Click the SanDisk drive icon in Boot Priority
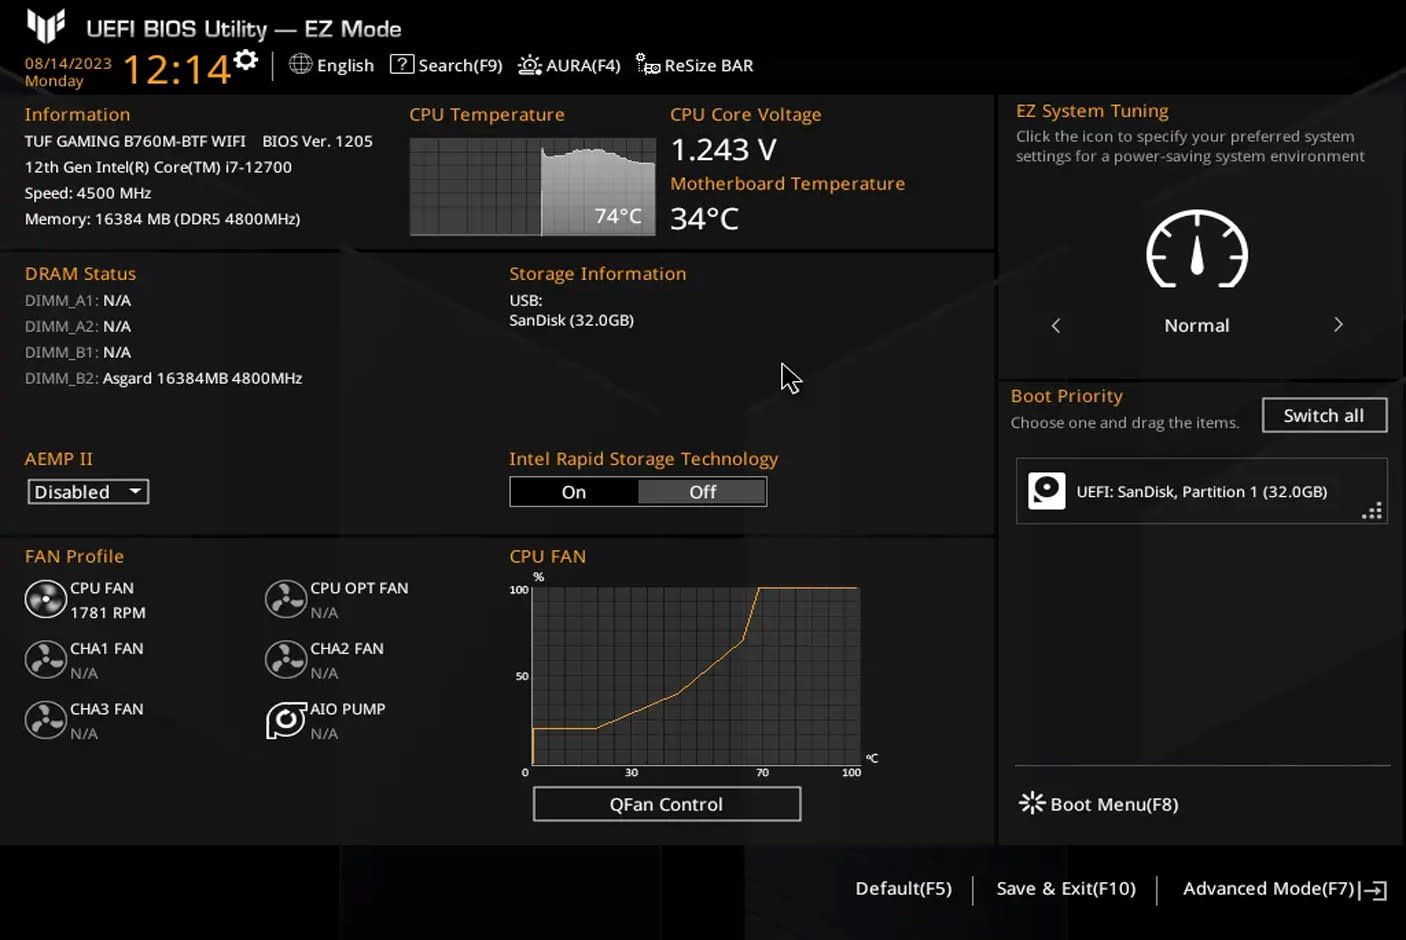The width and height of the screenshot is (1406, 940). pos(1047,491)
